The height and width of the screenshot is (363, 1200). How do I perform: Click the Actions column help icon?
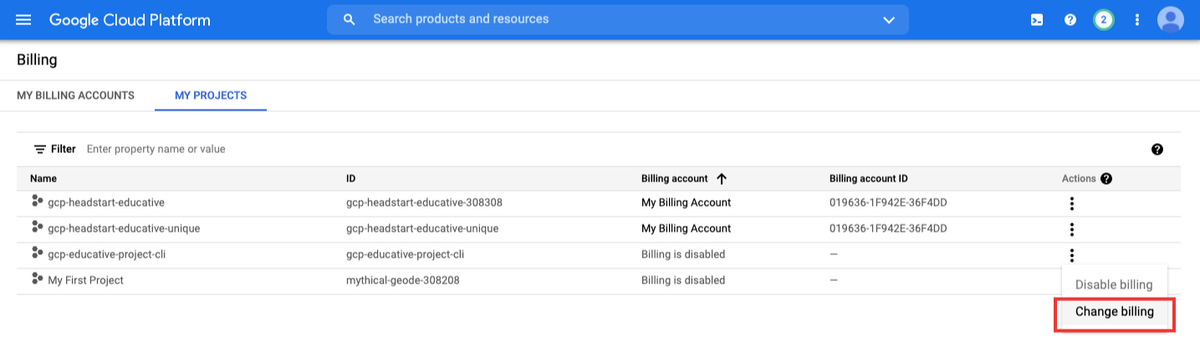(1106, 179)
